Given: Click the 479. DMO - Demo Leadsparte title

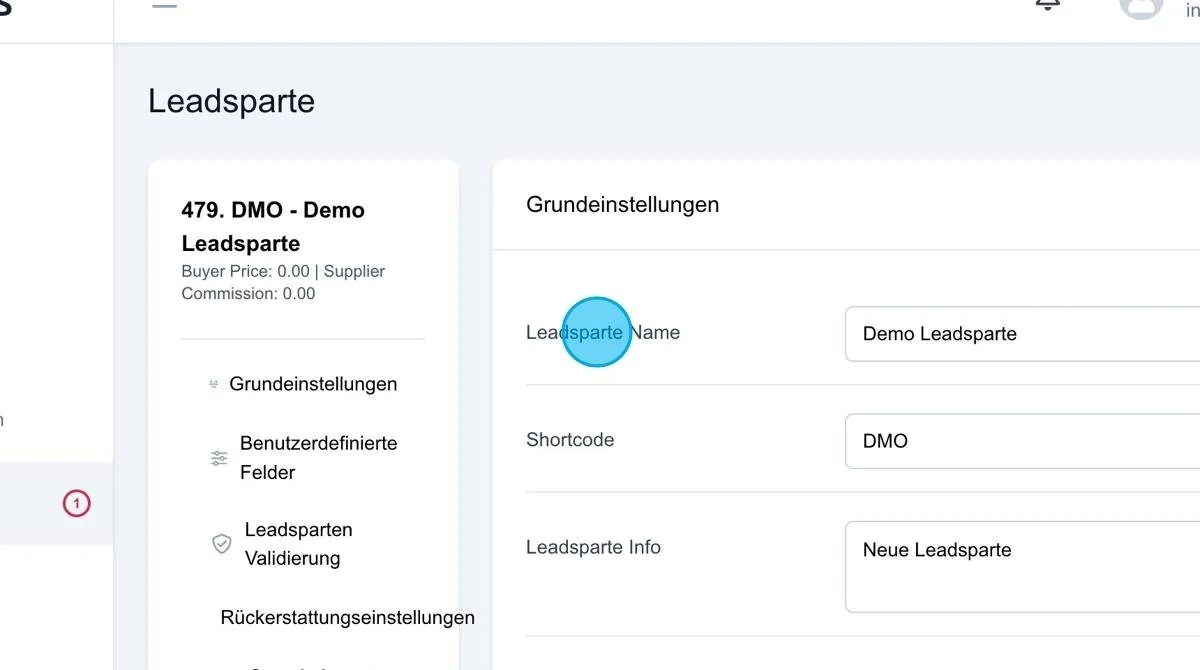Looking at the screenshot, I should coord(273,227).
